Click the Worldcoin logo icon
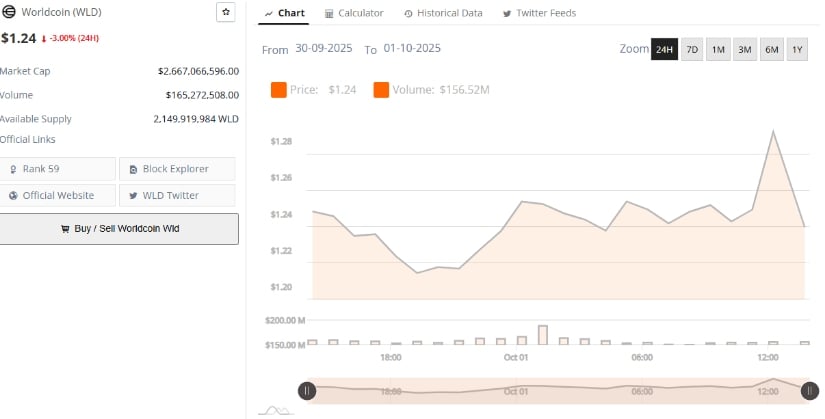This screenshot has height=419, width=825. point(9,12)
